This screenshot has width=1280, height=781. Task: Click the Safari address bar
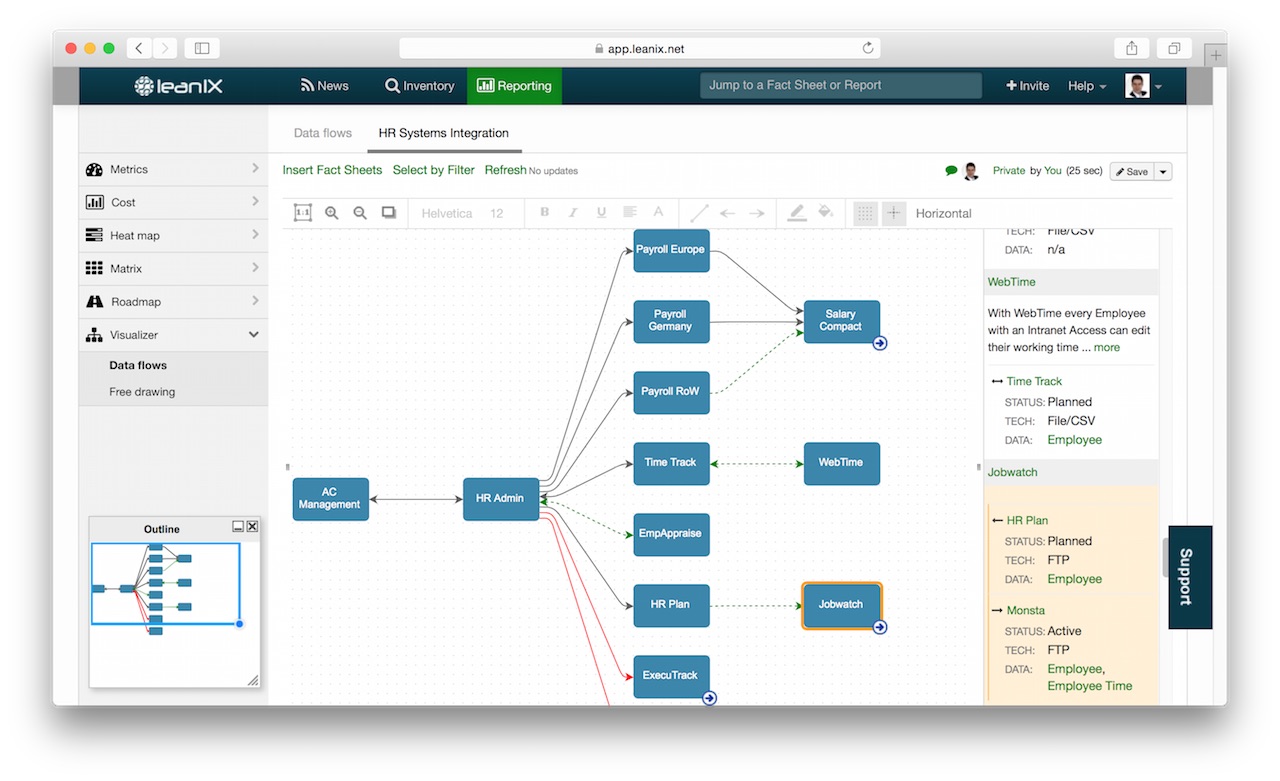tap(639, 48)
